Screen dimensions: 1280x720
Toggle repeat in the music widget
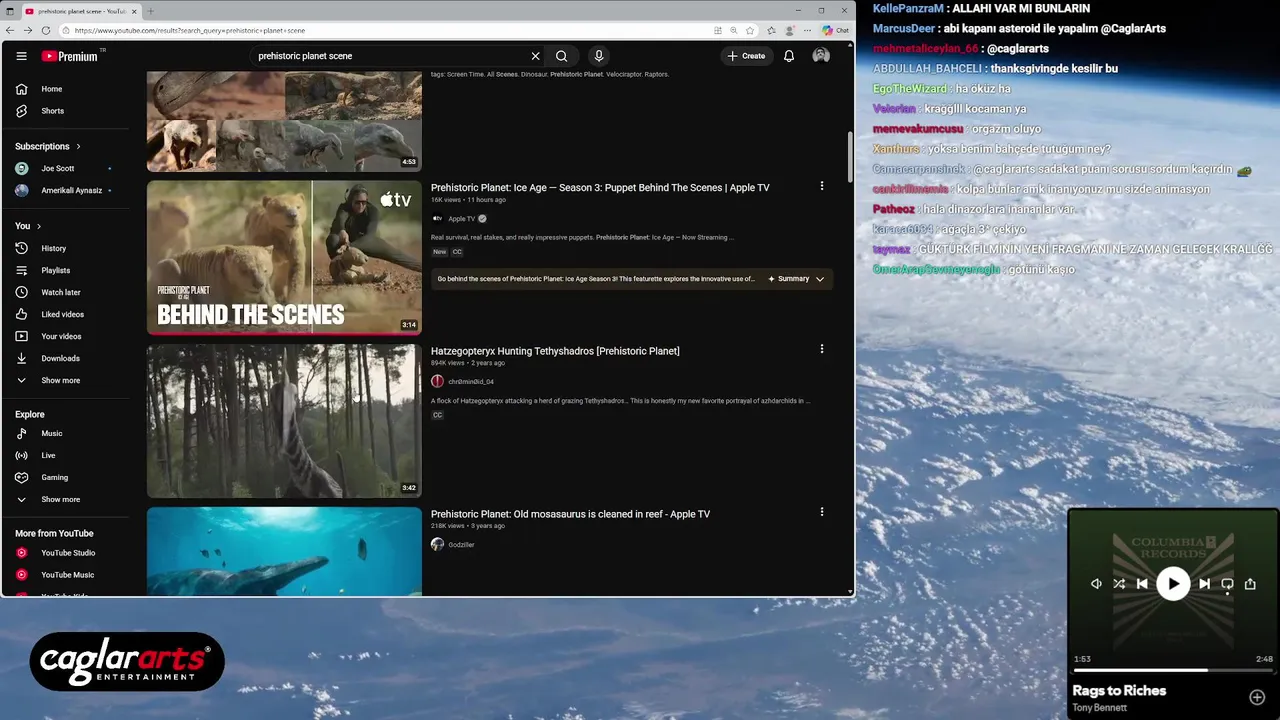pyautogui.click(x=1227, y=584)
